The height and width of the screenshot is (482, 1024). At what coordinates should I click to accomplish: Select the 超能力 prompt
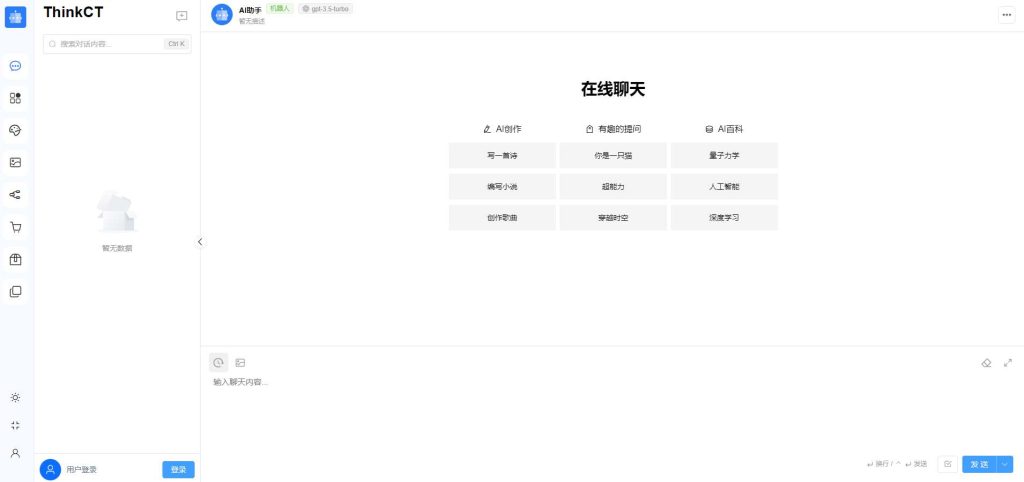613,187
